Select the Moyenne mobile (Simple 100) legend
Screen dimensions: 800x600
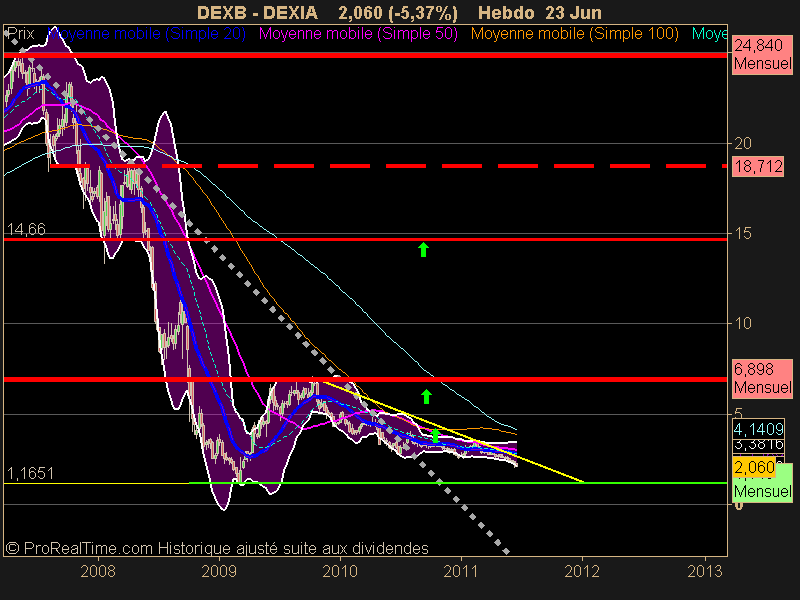574,34
